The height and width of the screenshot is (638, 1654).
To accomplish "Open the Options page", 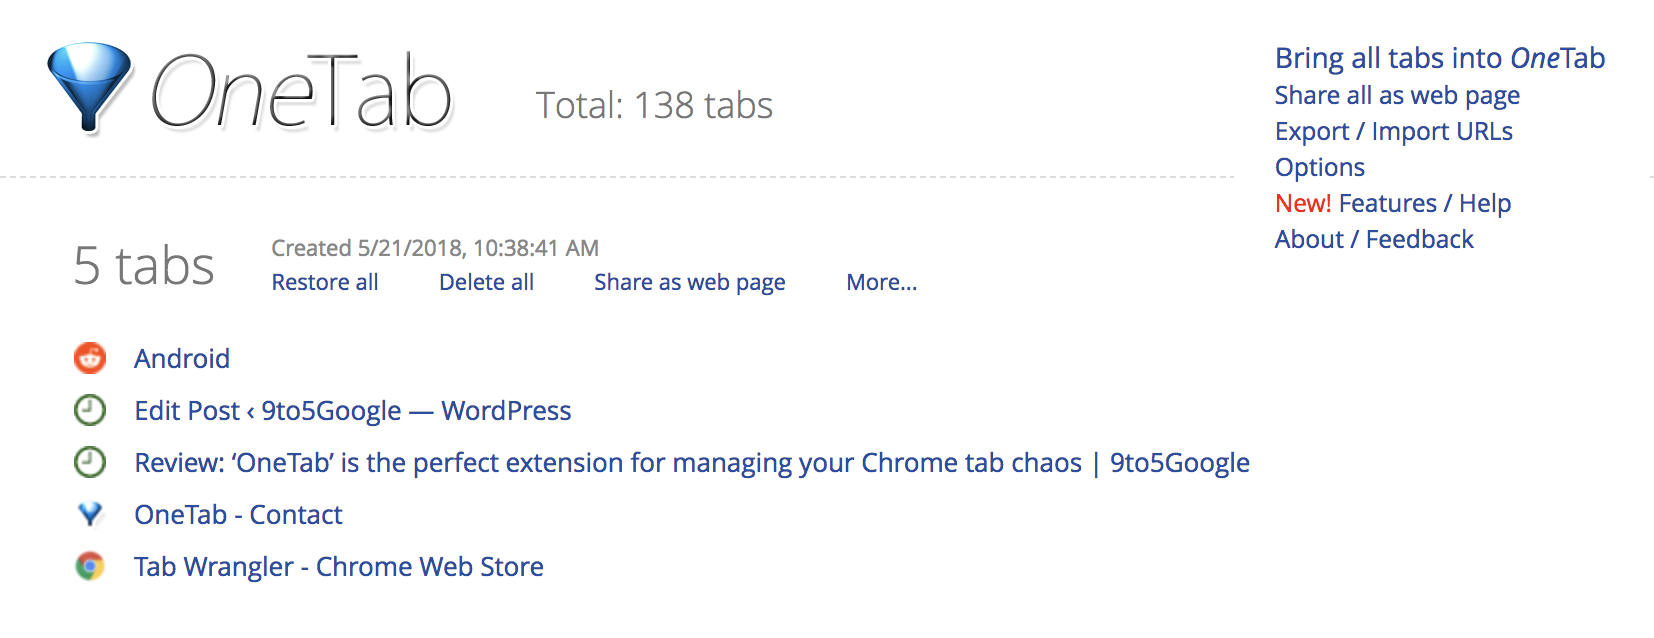I will click(x=1319, y=167).
